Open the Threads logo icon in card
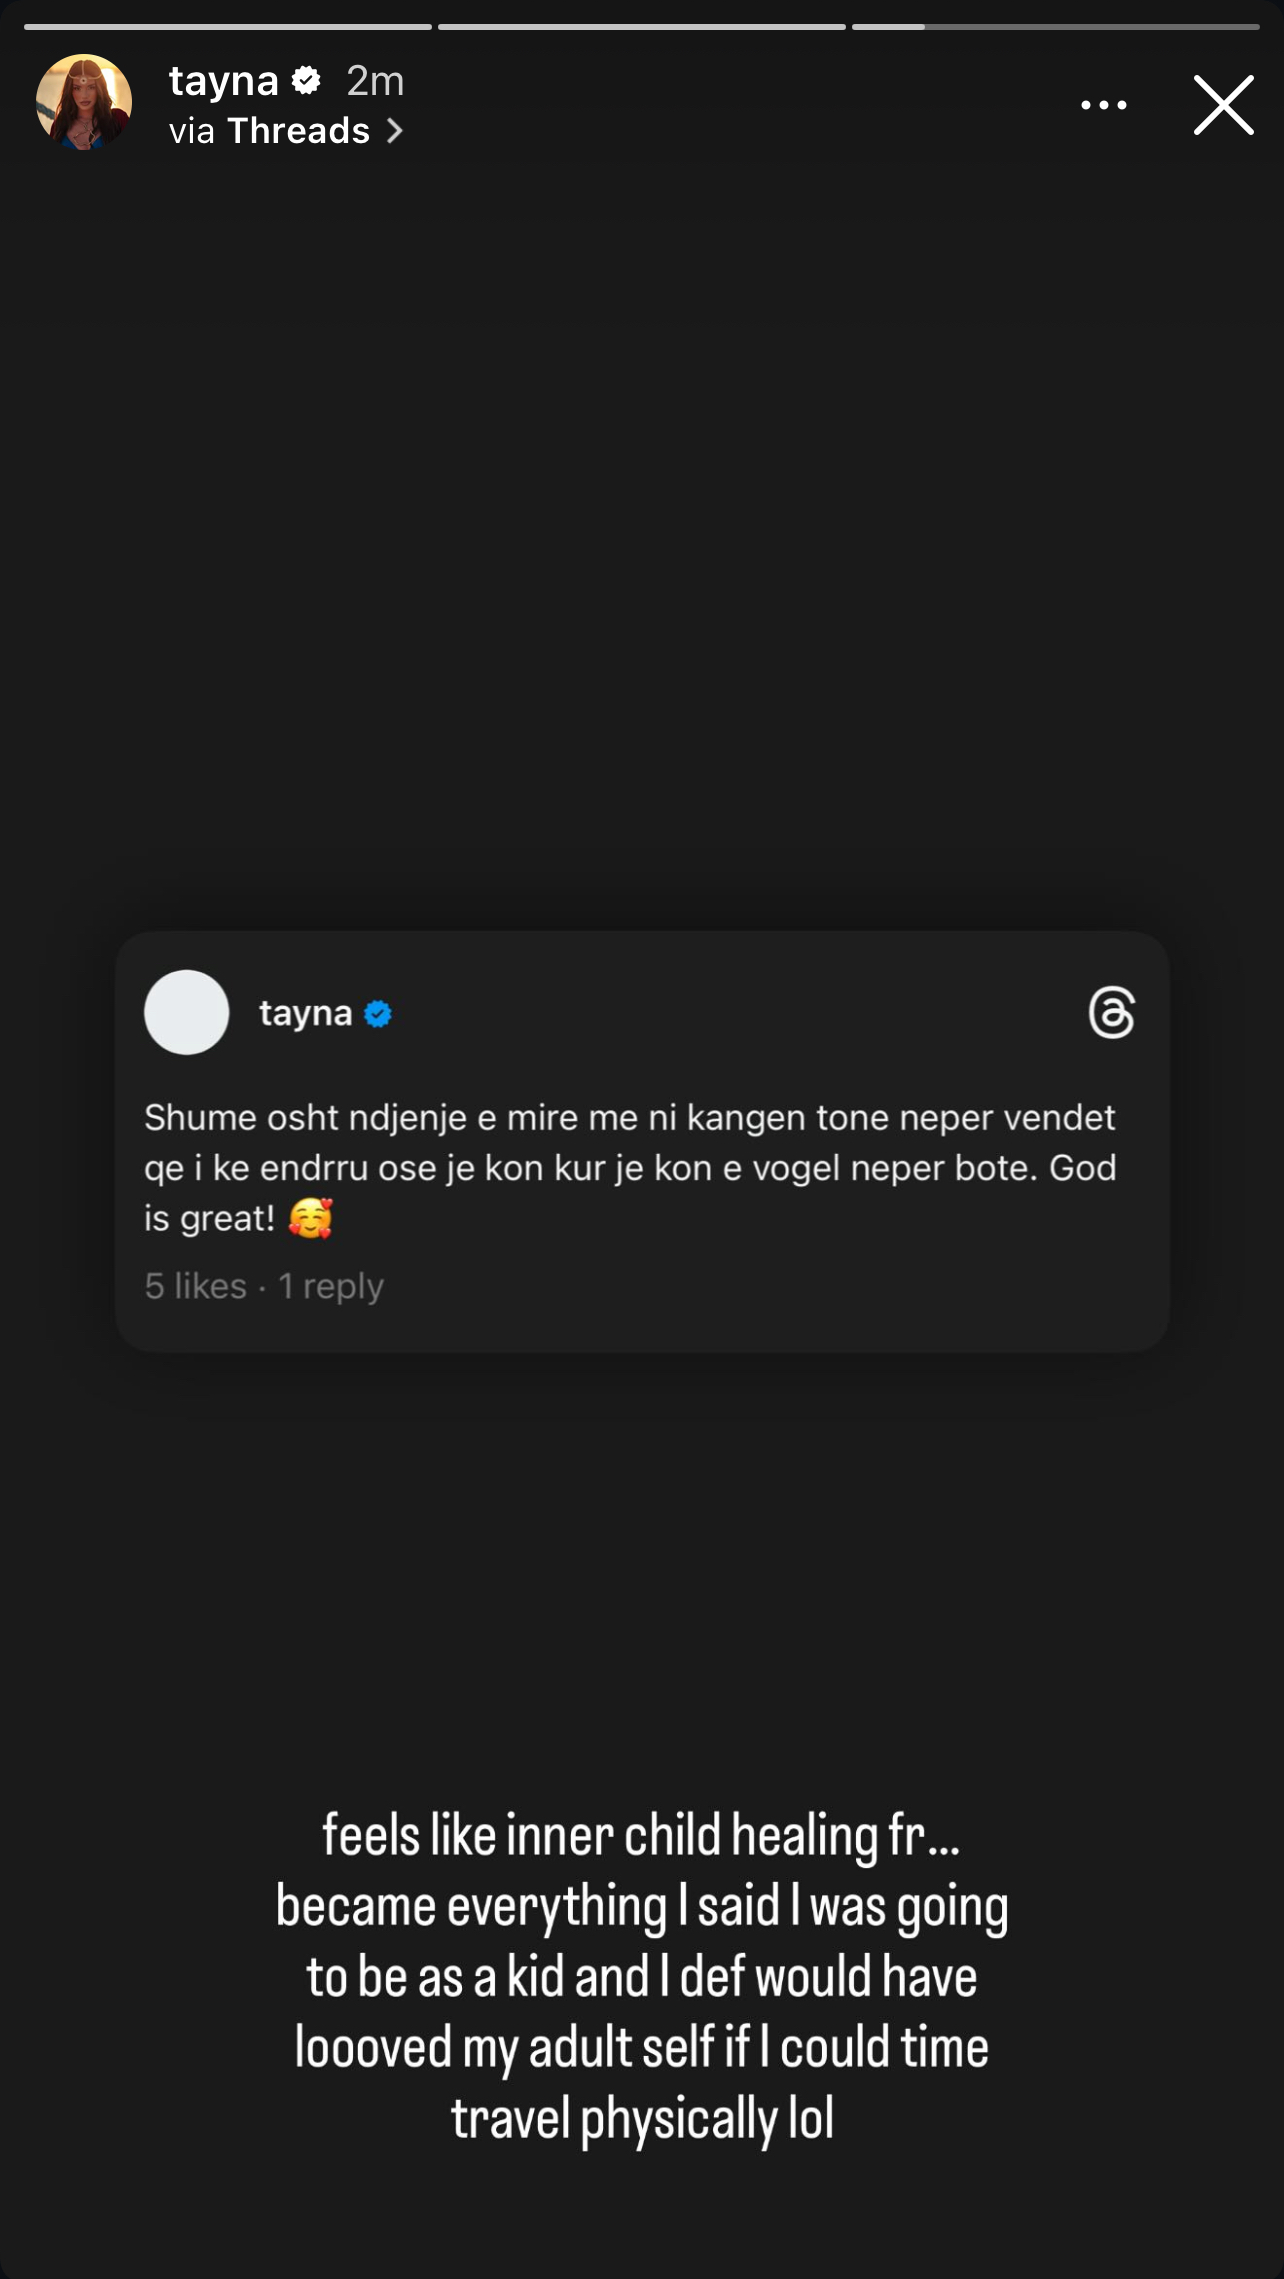 [1112, 1013]
